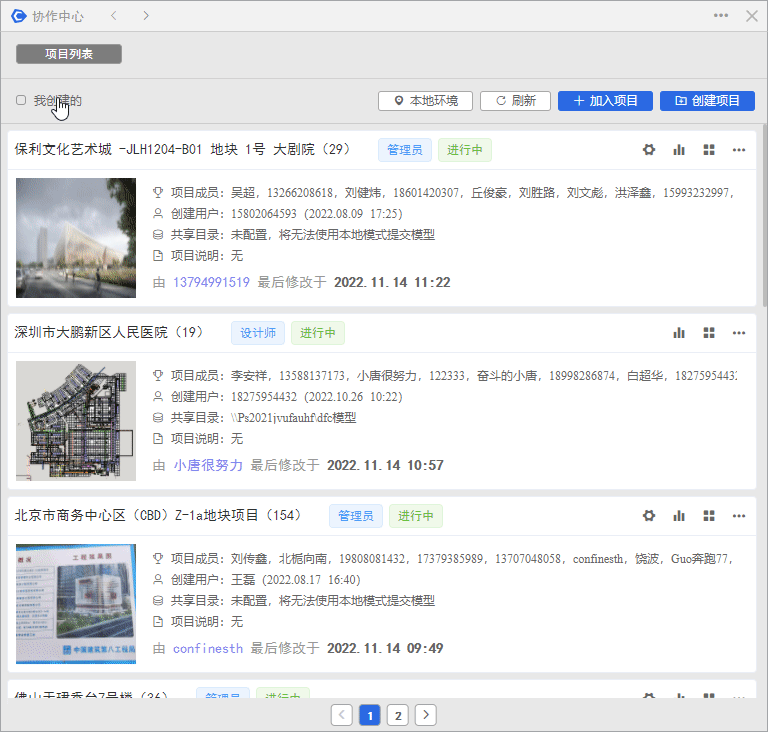This screenshot has width=768, height=732.
Task: Open settings gear for 保利文化艺术城 project
Action: pyautogui.click(x=649, y=150)
